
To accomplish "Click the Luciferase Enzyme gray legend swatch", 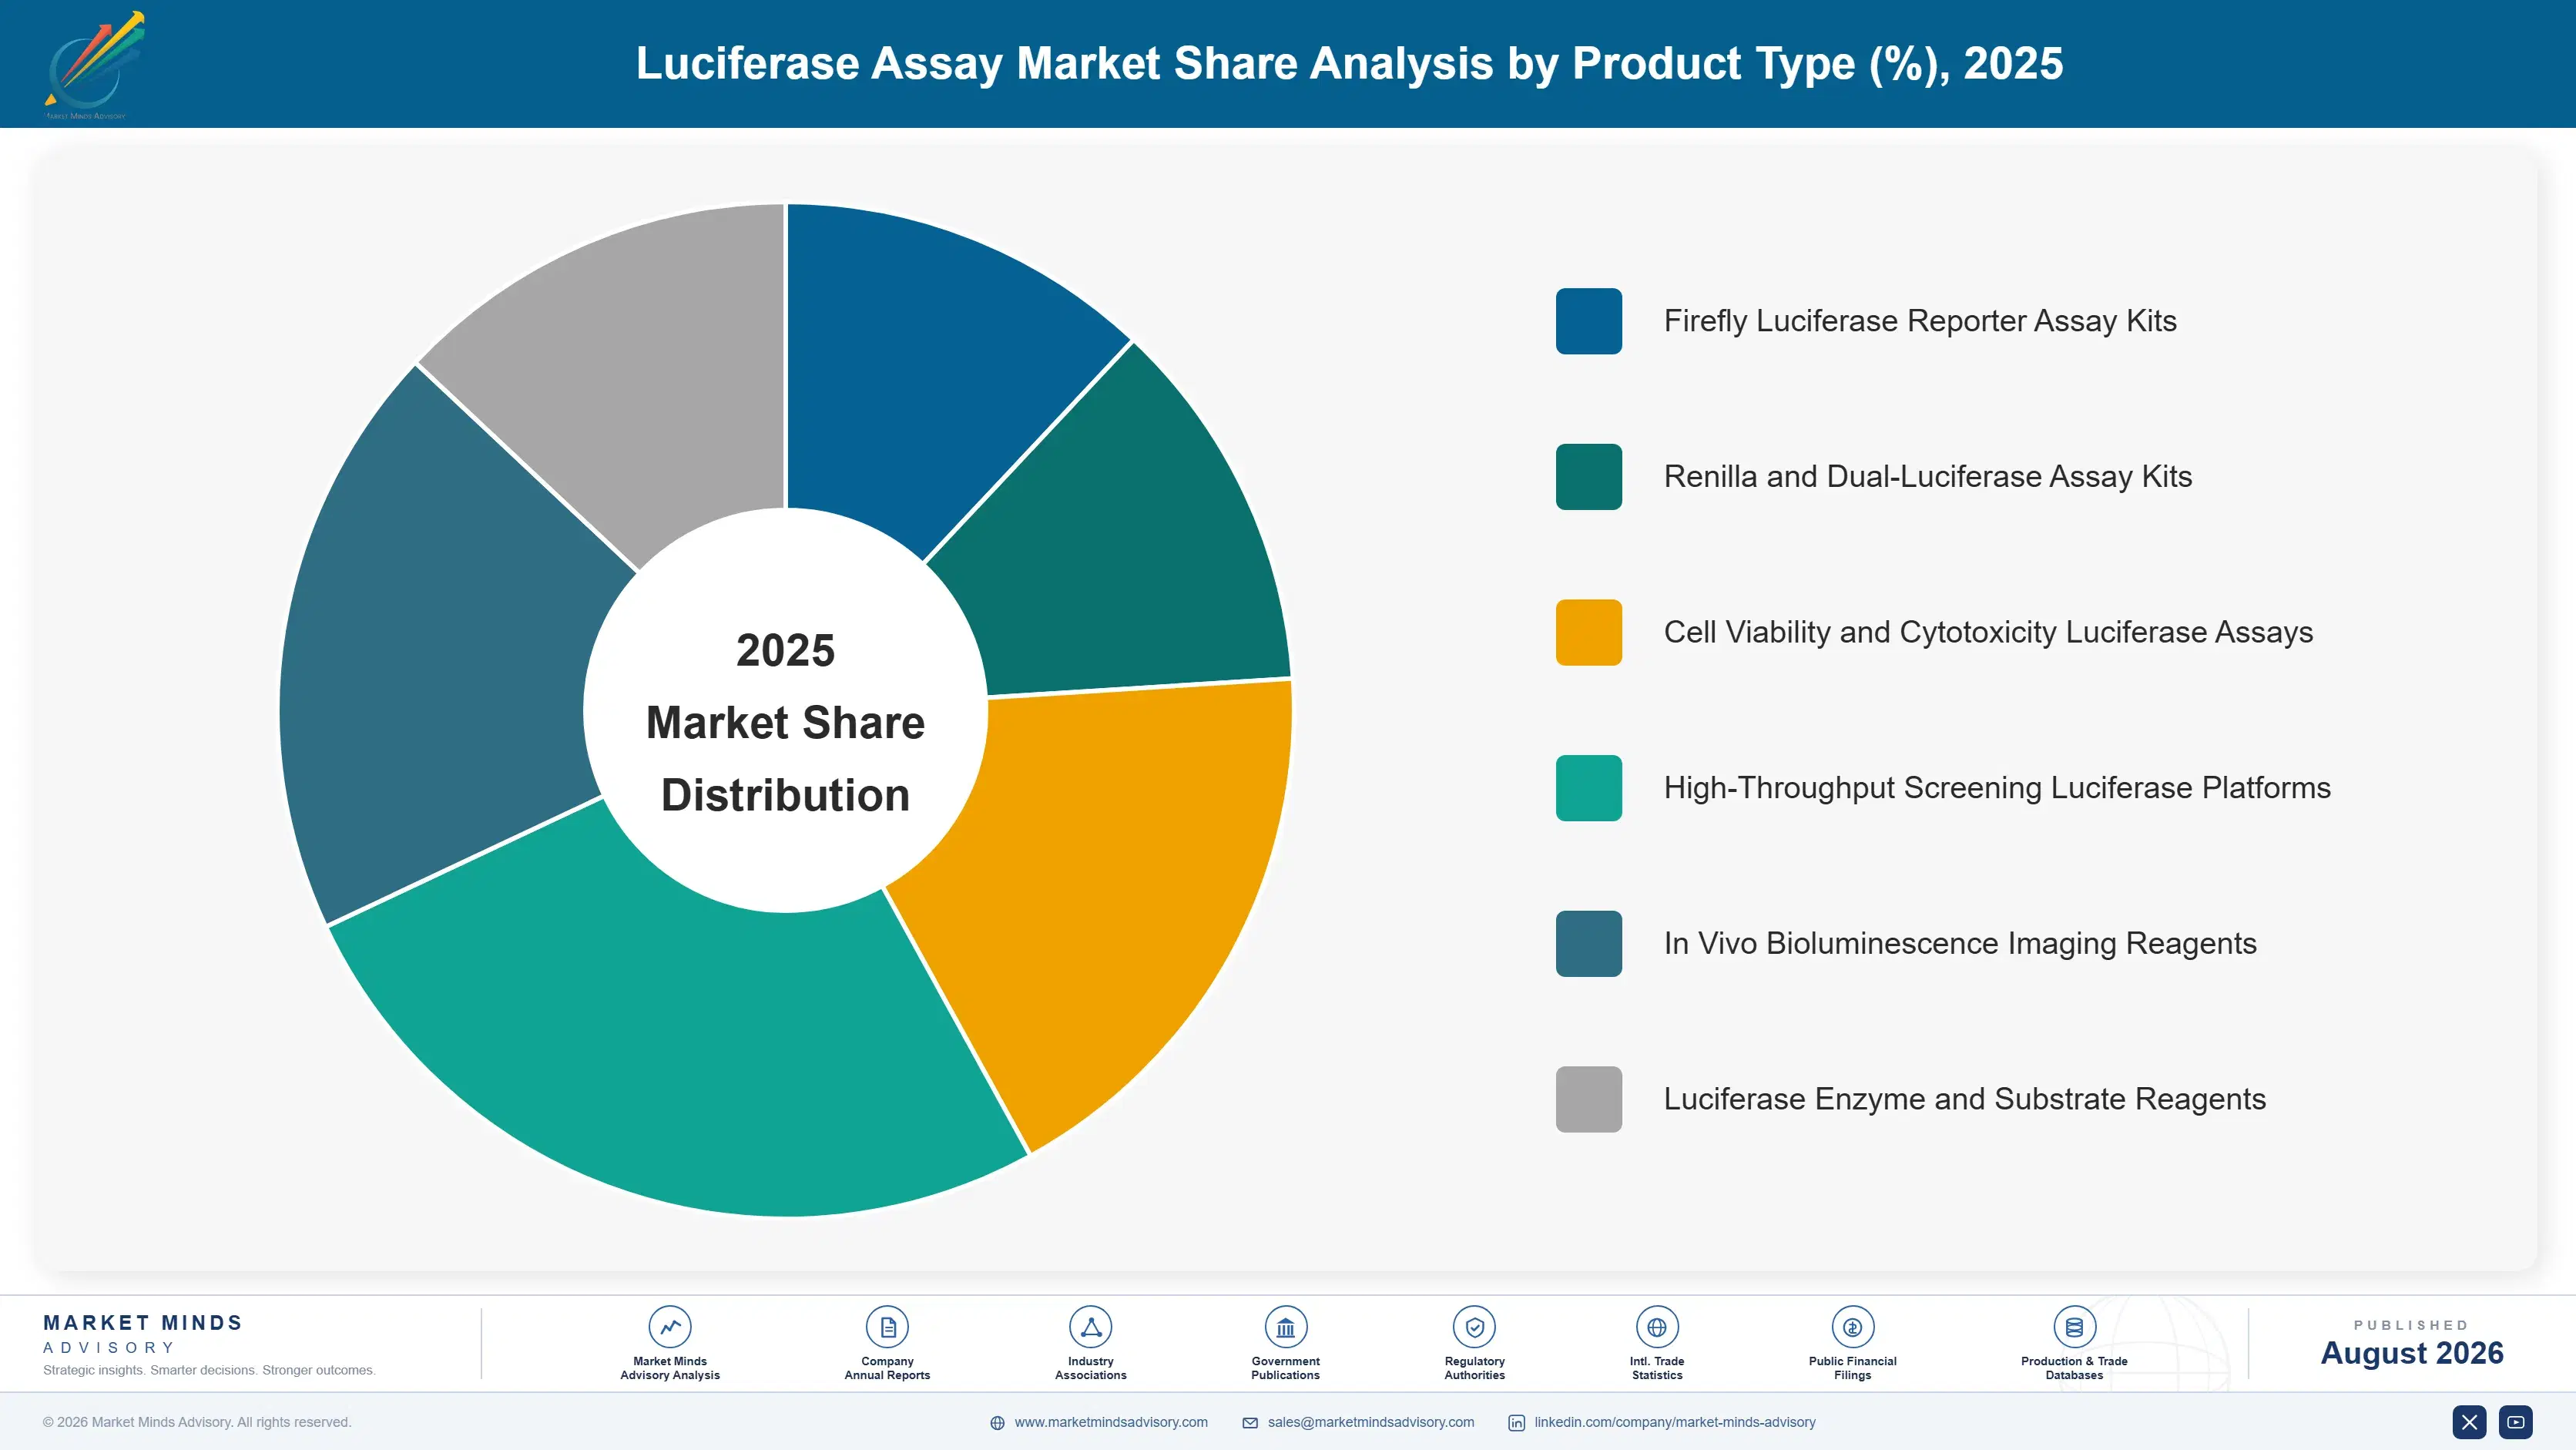I will tap(1588, 1099).
